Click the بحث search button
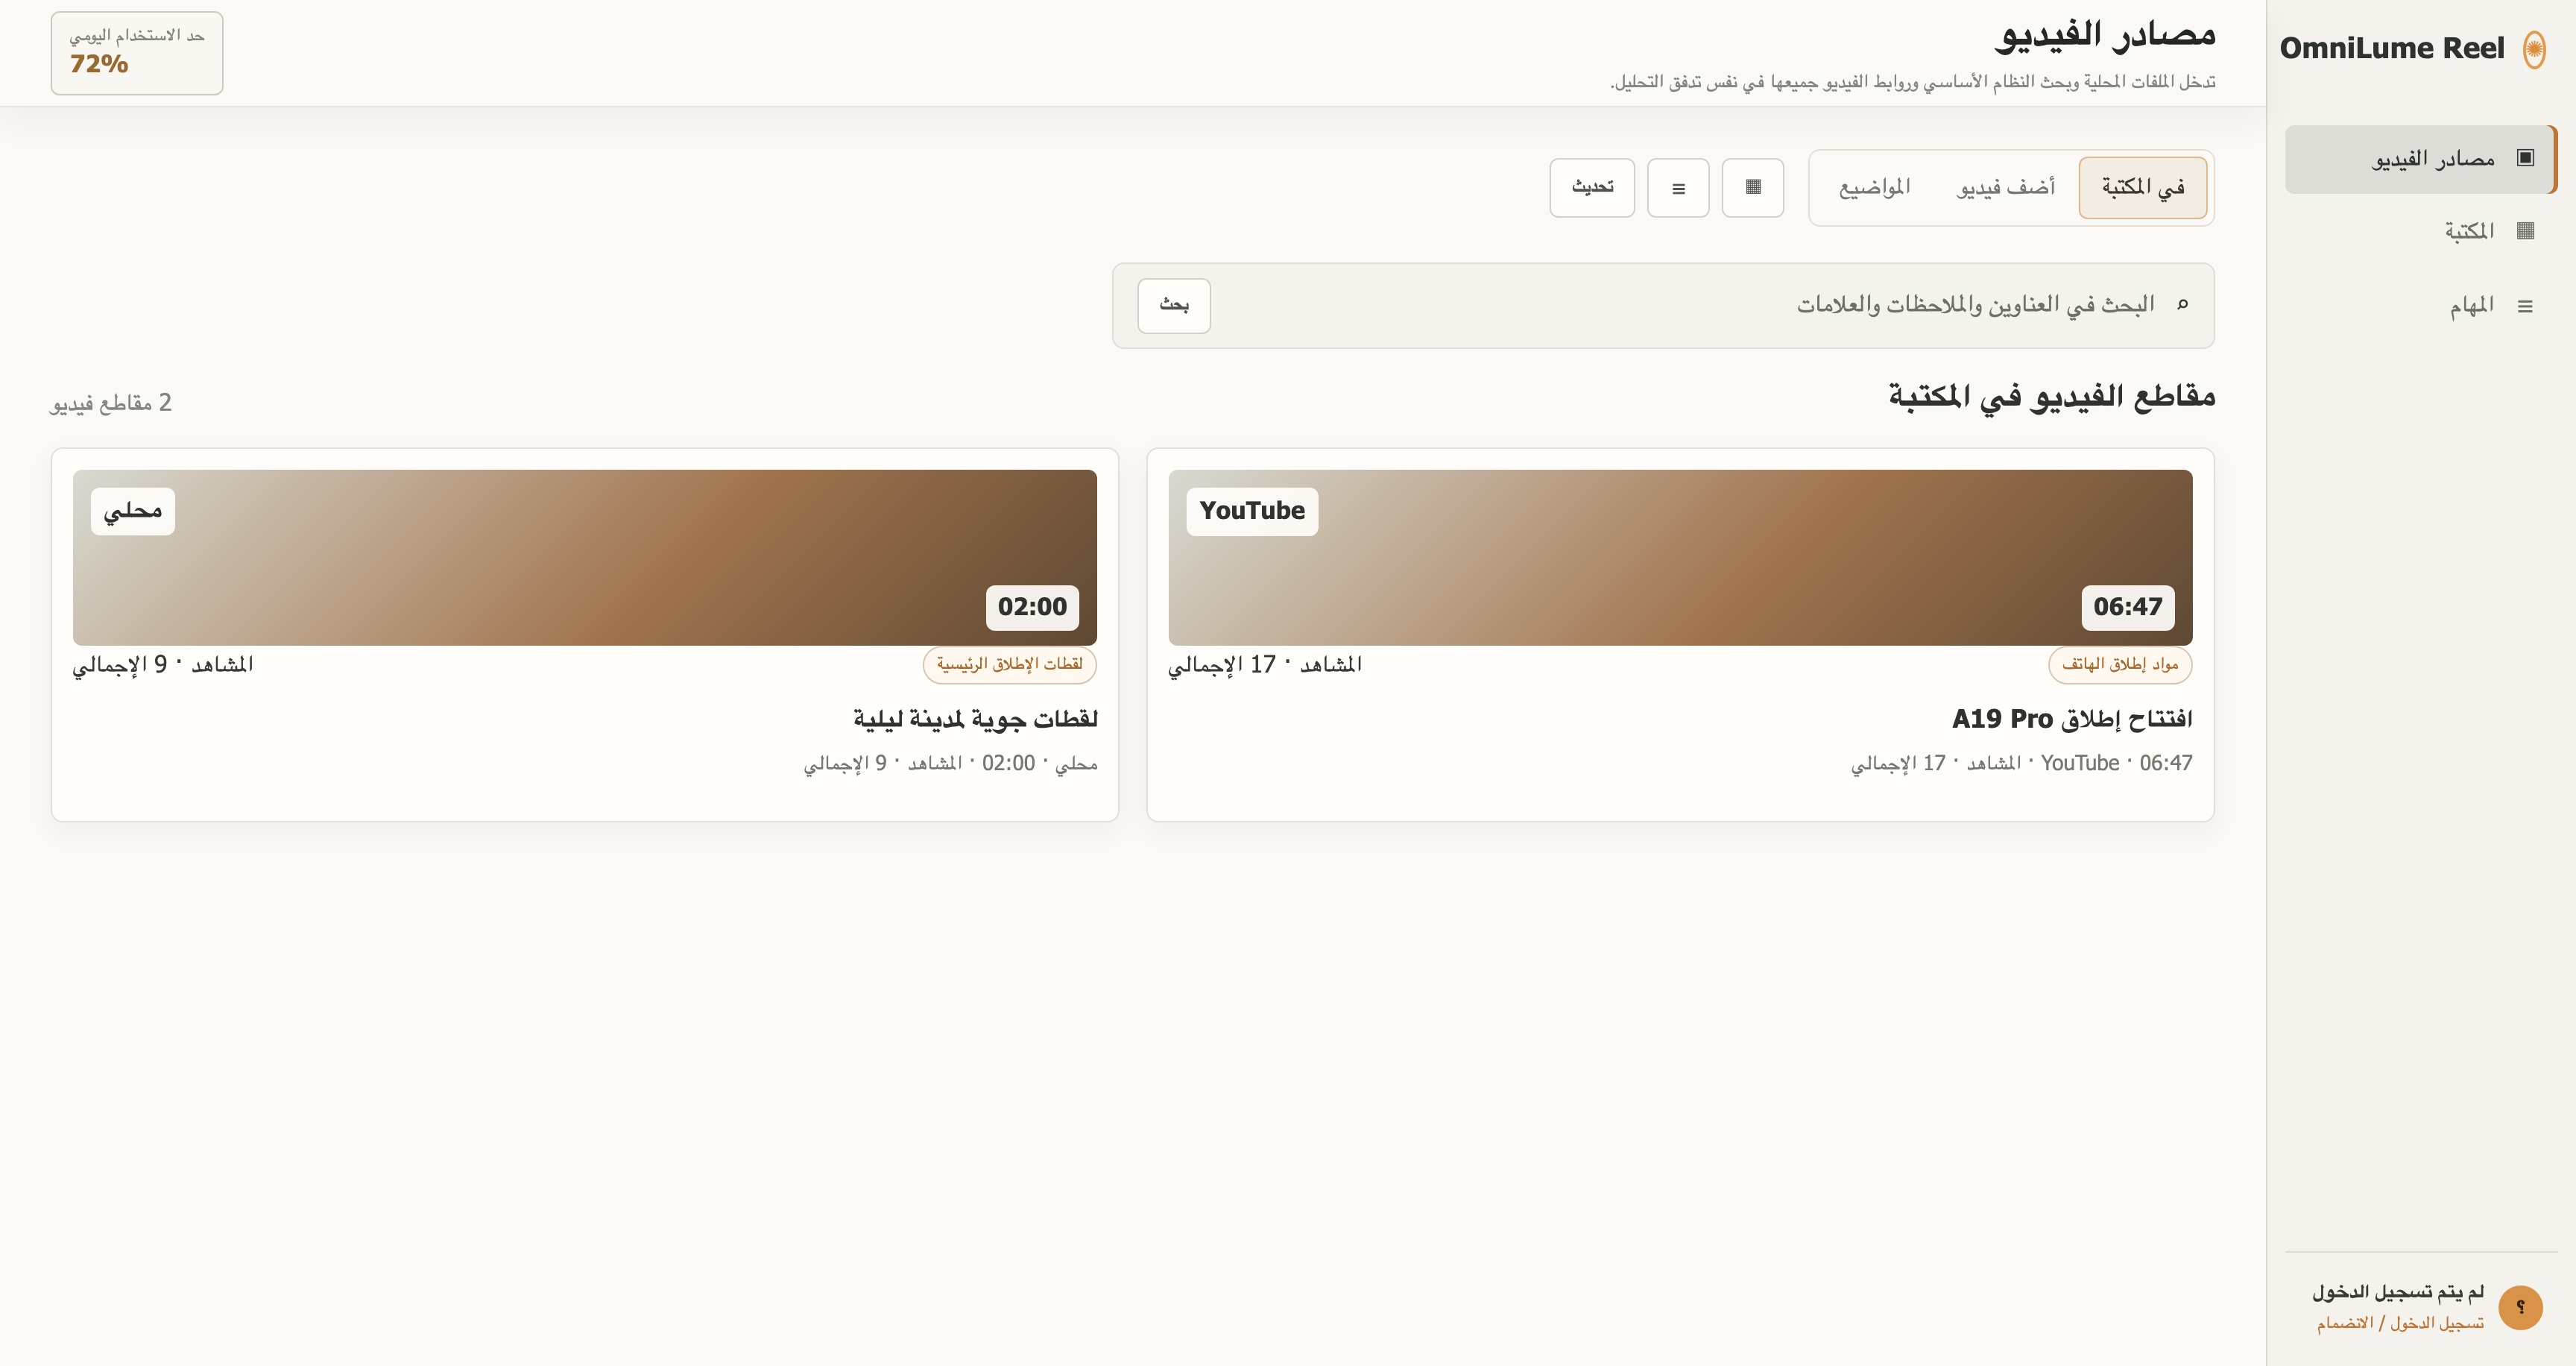 tap(1174, 305)
